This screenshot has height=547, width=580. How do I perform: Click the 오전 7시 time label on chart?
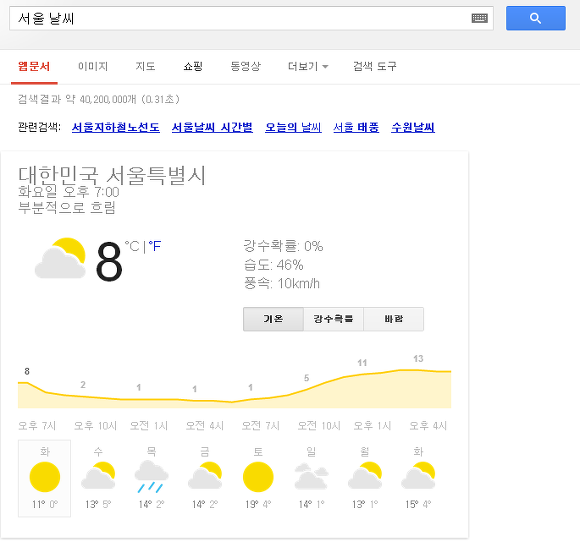[x=260, y=426]
